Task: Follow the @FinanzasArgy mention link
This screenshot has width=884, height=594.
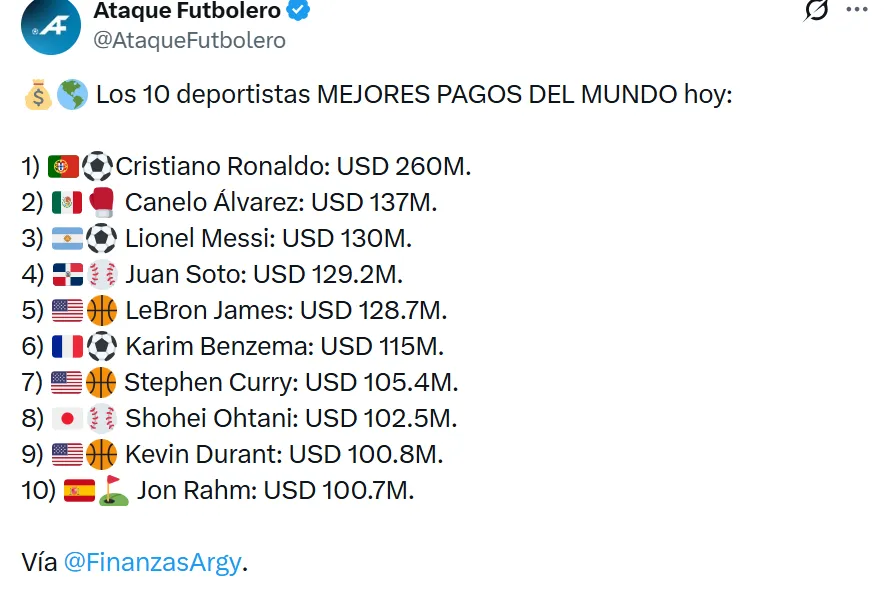Action: pos(152,562)
